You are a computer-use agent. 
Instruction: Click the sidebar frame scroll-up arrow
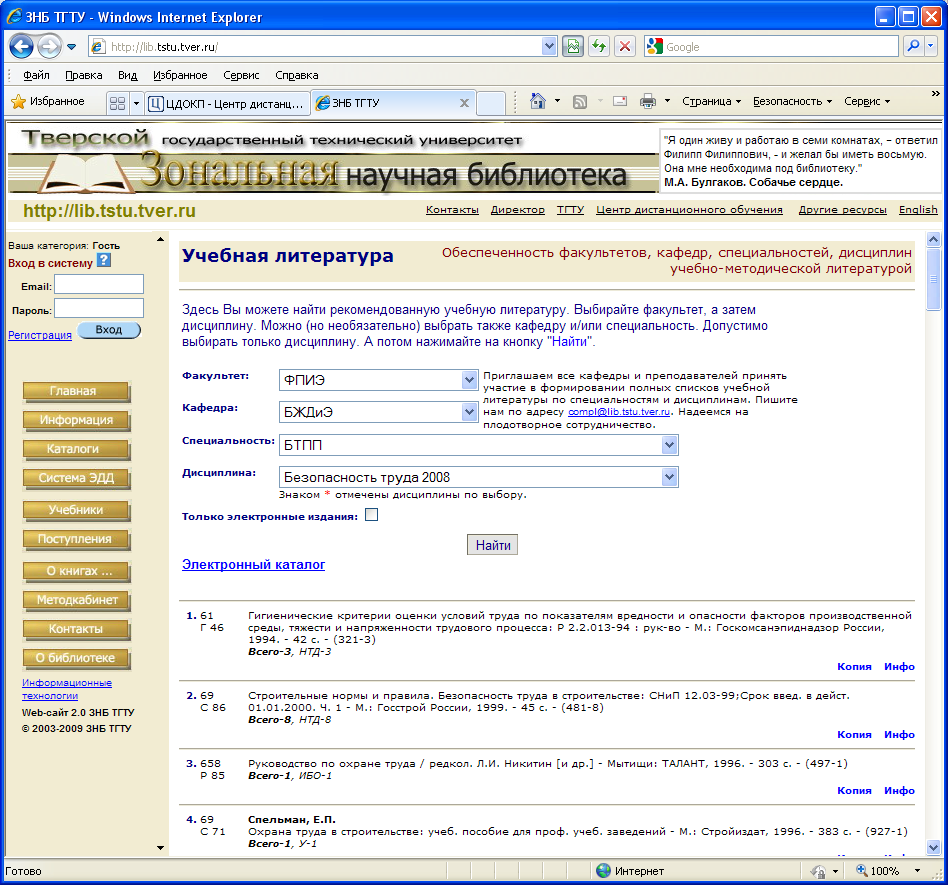[160, 239]
